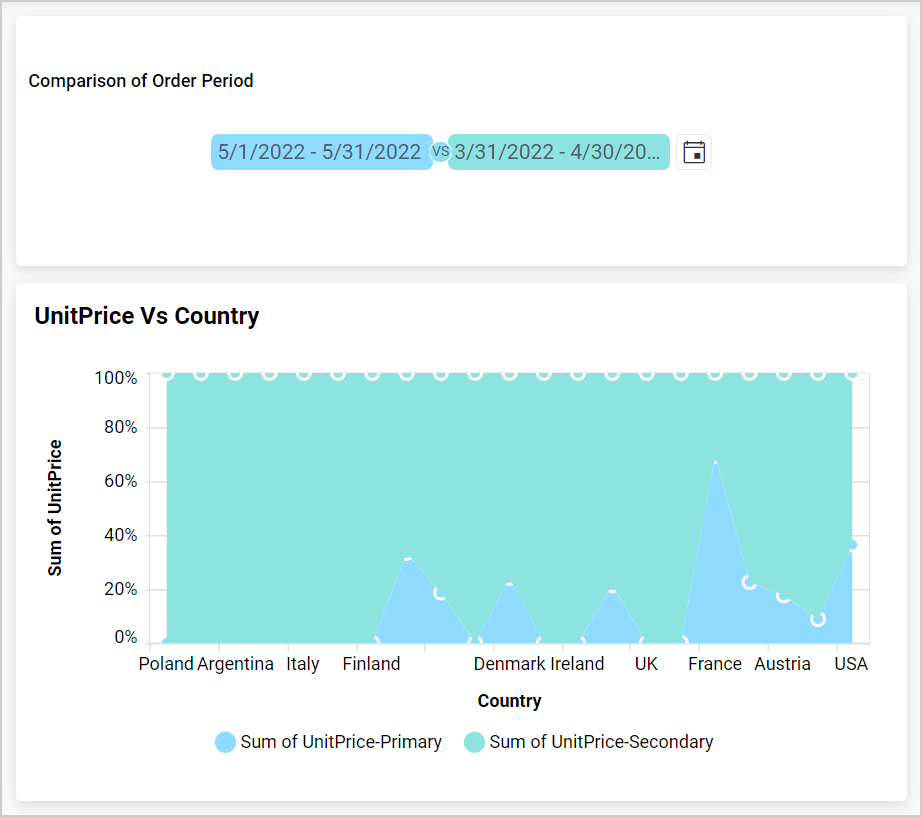Click the data marker above Denmark
Image resolution: width=922 pixels, height=817 pixels.
(x=510, y=586)
